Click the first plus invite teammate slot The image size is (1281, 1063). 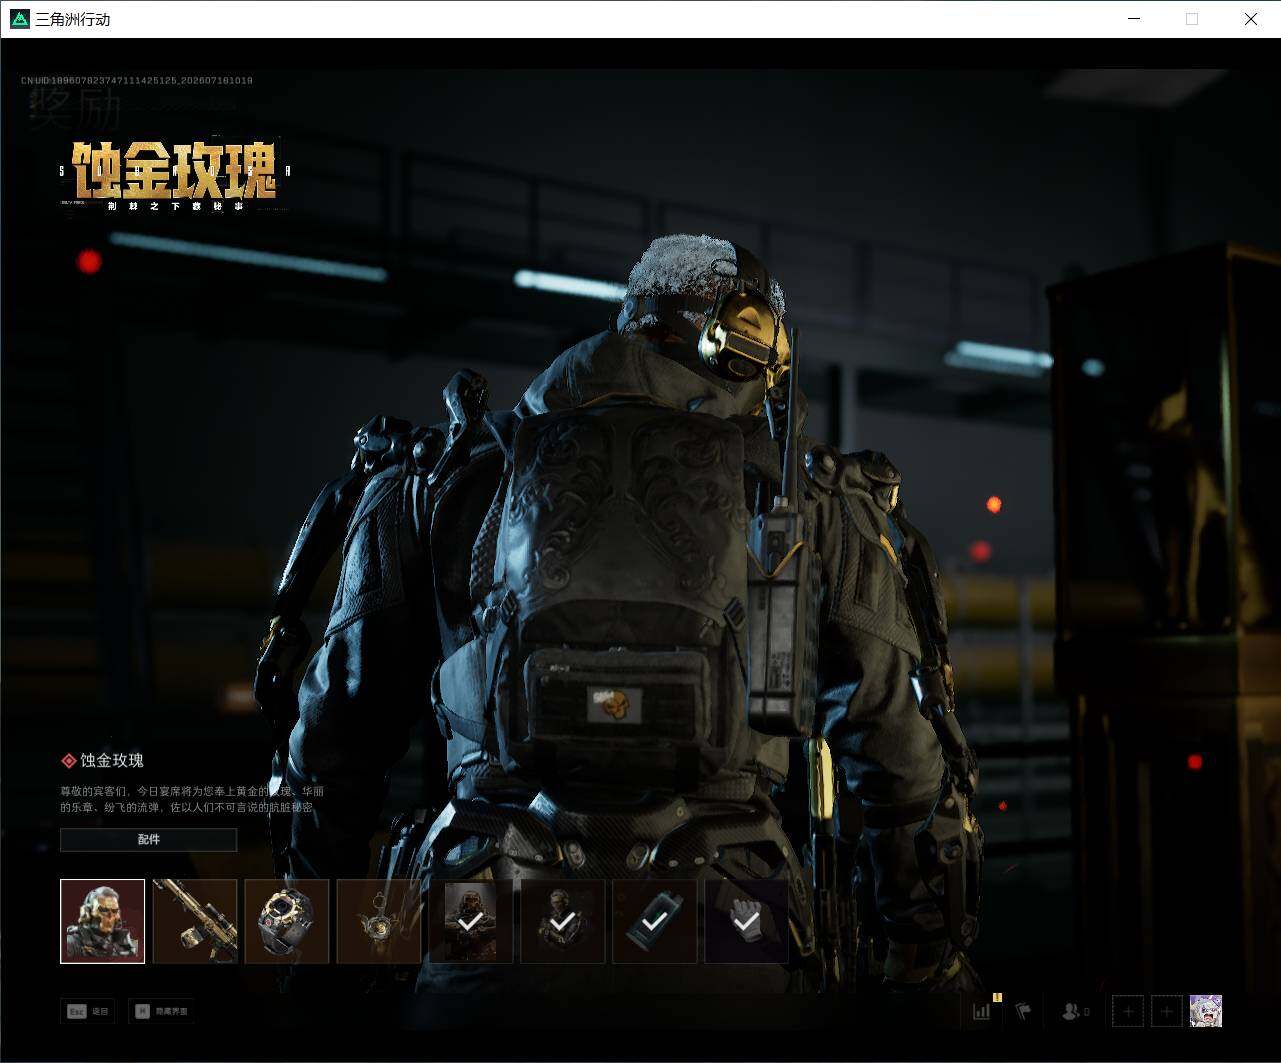[1128, 1011]
